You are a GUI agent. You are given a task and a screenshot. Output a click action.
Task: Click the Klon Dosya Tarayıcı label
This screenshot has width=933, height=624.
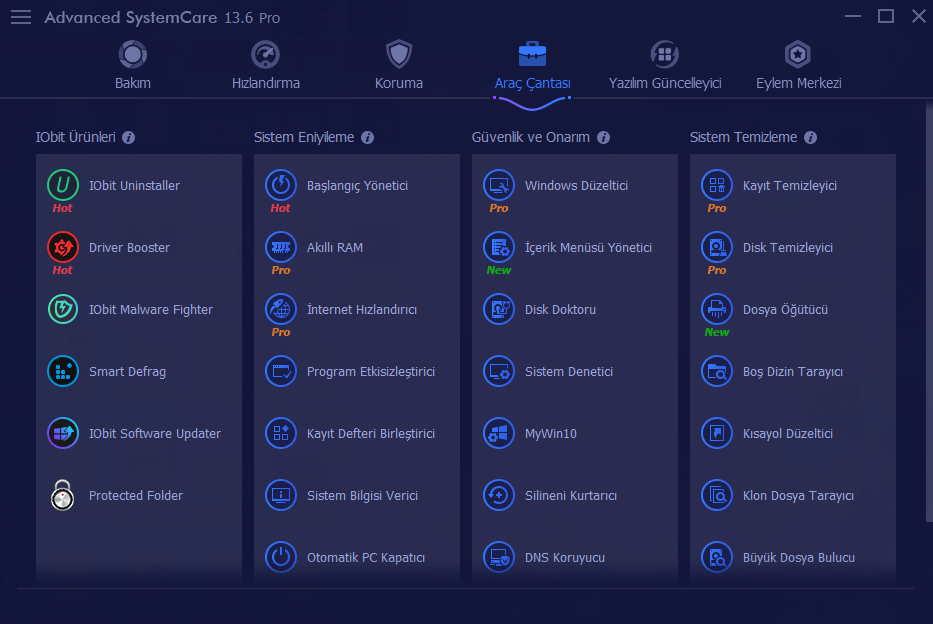coord(798,496)
